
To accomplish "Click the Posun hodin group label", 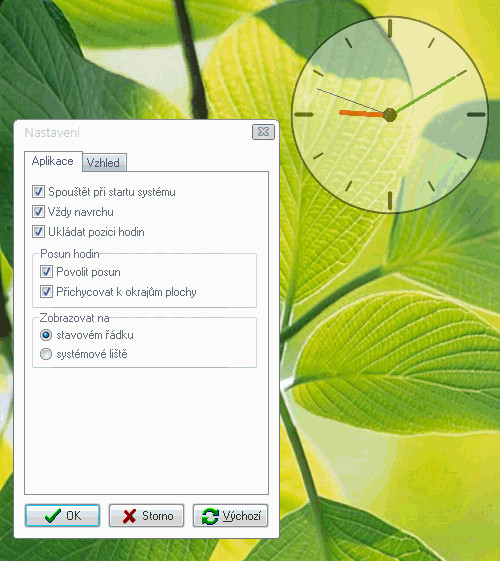I will 70,254.
